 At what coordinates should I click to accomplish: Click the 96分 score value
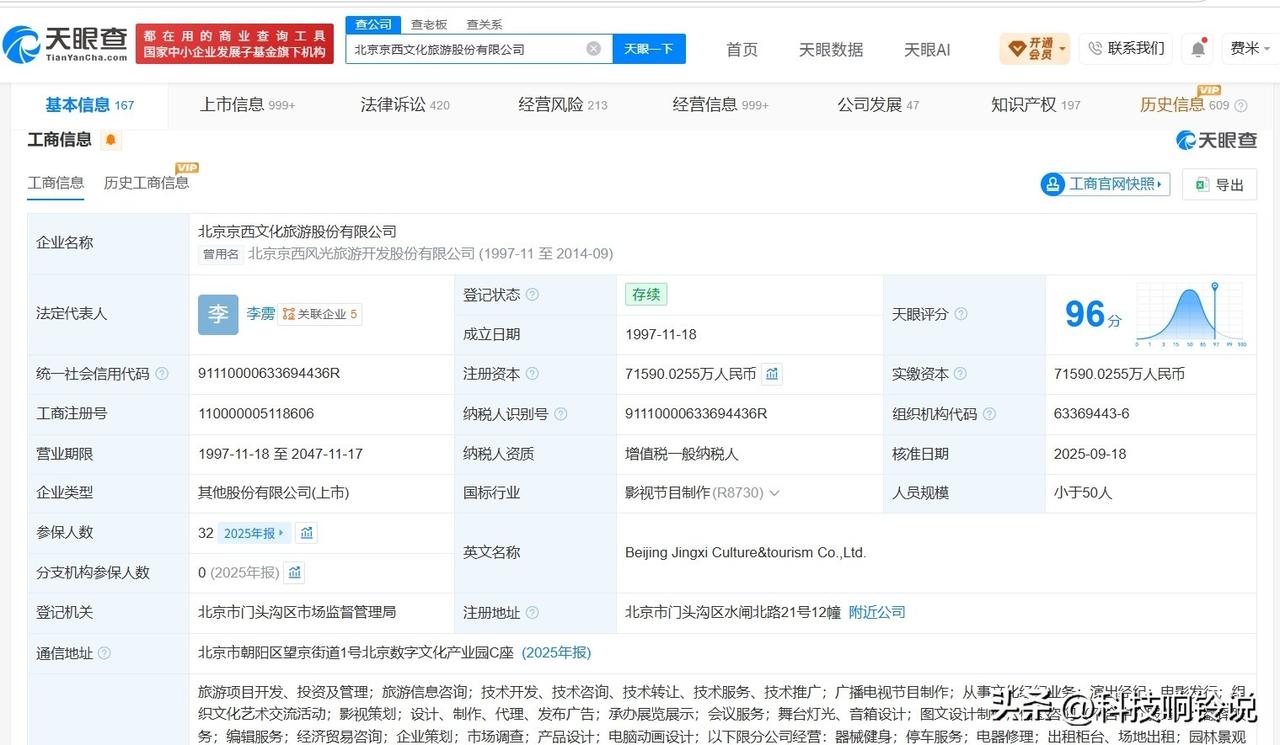1093,315
